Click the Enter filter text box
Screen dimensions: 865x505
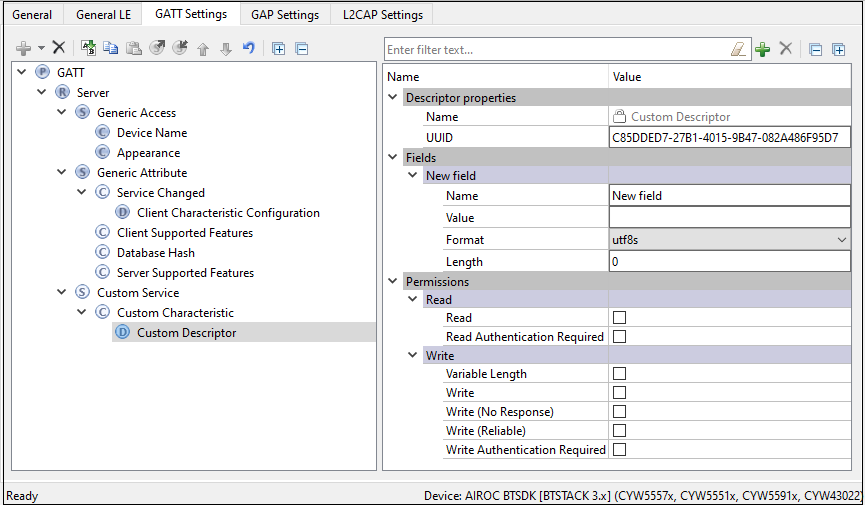click(x=555, y=49)
